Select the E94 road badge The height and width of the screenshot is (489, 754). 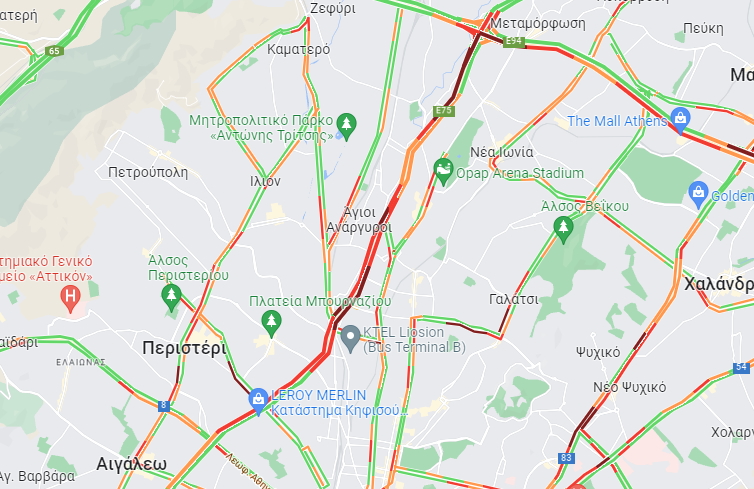coord(513,41)
